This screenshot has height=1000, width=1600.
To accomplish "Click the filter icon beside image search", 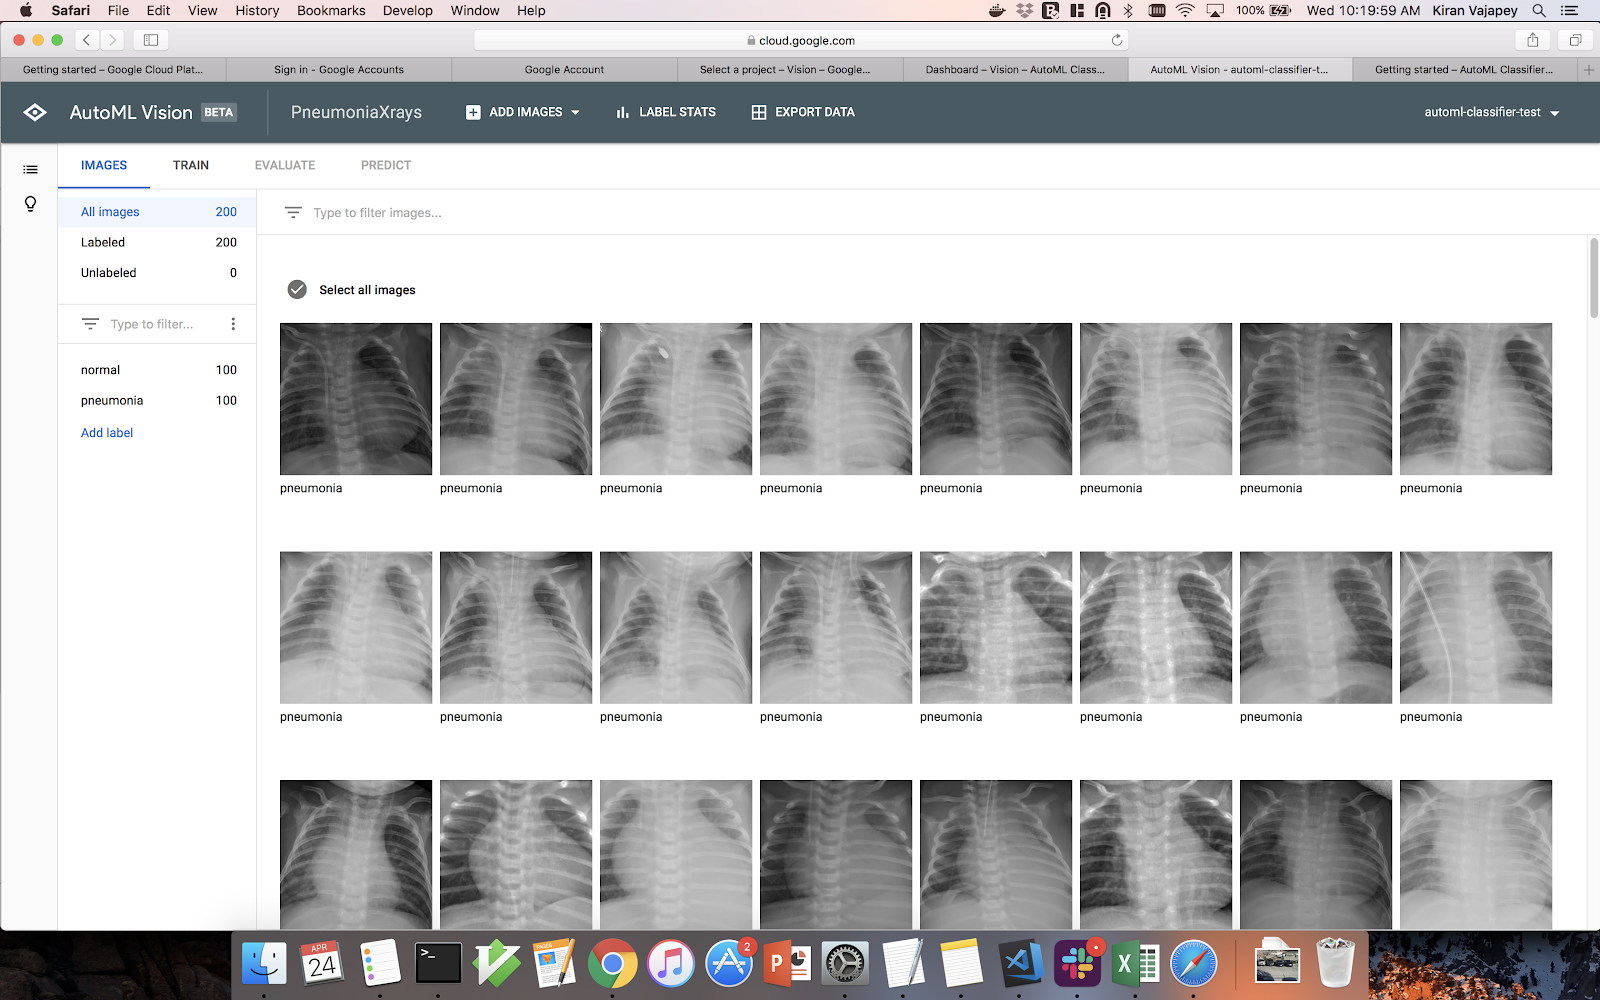I will (x=293, y=213).
